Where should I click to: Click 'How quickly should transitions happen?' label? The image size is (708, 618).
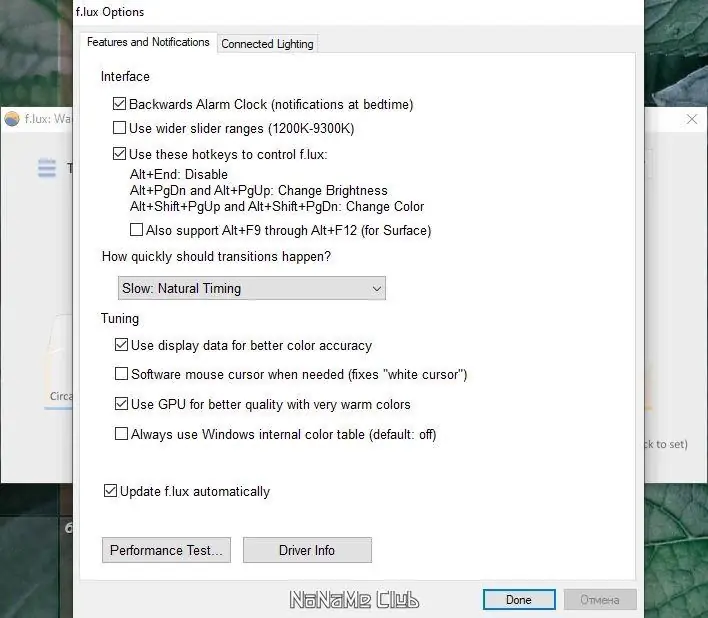(x=216, y=256)
